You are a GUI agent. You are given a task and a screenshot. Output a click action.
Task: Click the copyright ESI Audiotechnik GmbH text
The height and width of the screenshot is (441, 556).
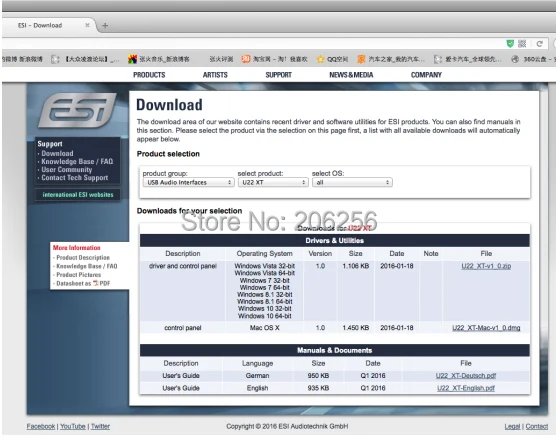(287, 426)
